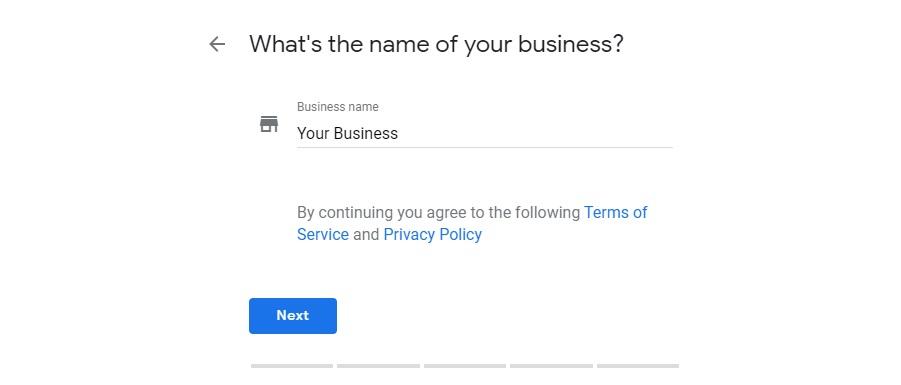The width and height of the screenshot is (901, 385).
Task: Click the 'What's the name of your business?' heading
Action: 436,44
